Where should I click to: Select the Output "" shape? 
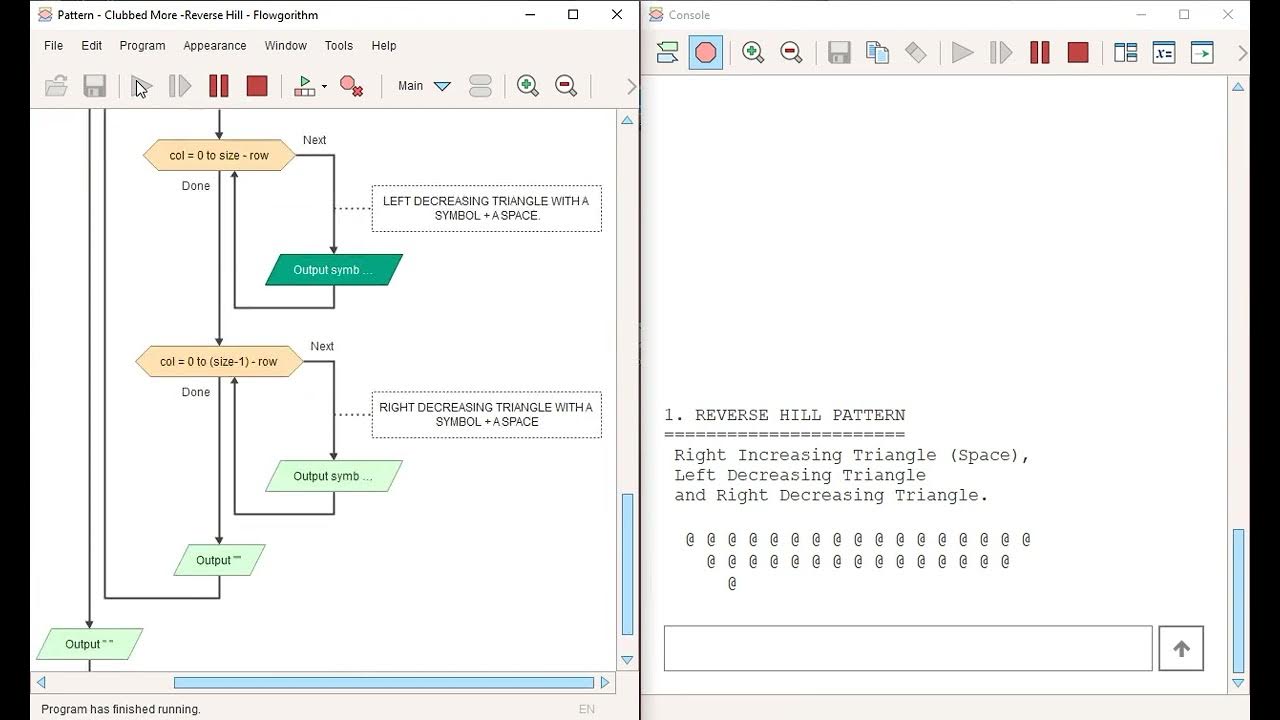click(219, 560)
